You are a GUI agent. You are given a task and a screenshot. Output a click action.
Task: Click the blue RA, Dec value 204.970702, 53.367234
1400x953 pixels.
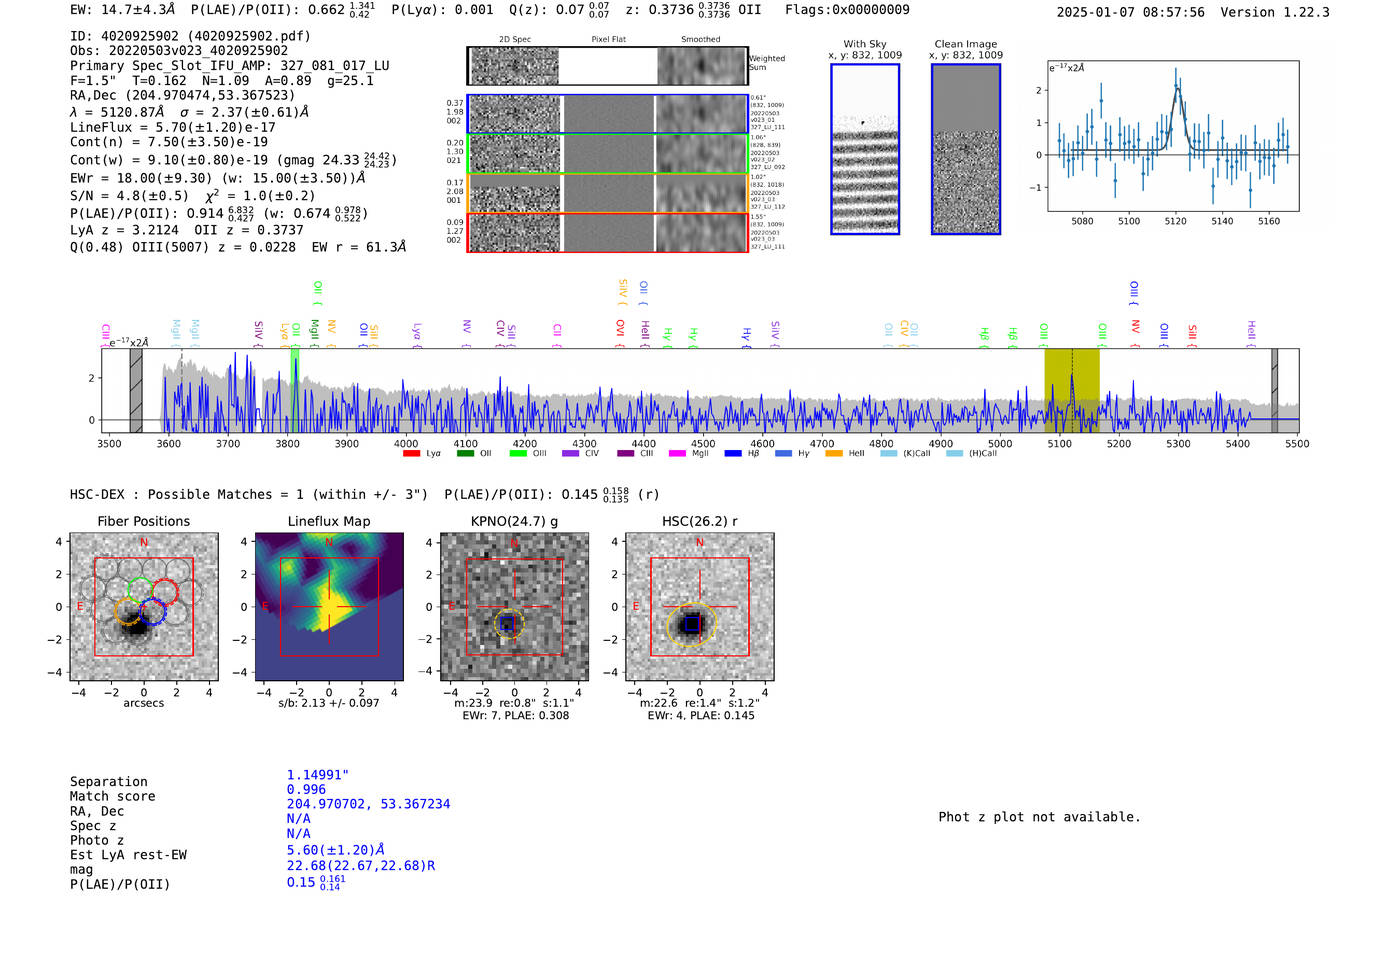point(369,804)
